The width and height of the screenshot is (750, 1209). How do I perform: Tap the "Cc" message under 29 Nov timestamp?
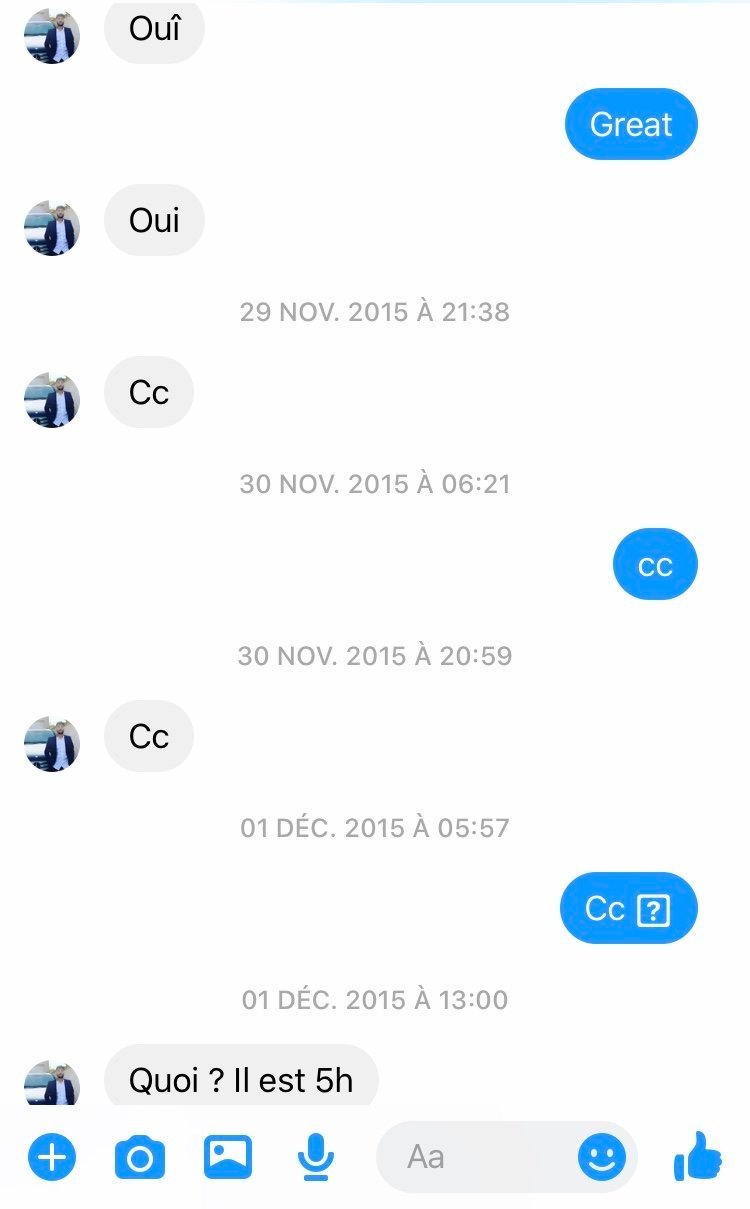coord(149,392)
